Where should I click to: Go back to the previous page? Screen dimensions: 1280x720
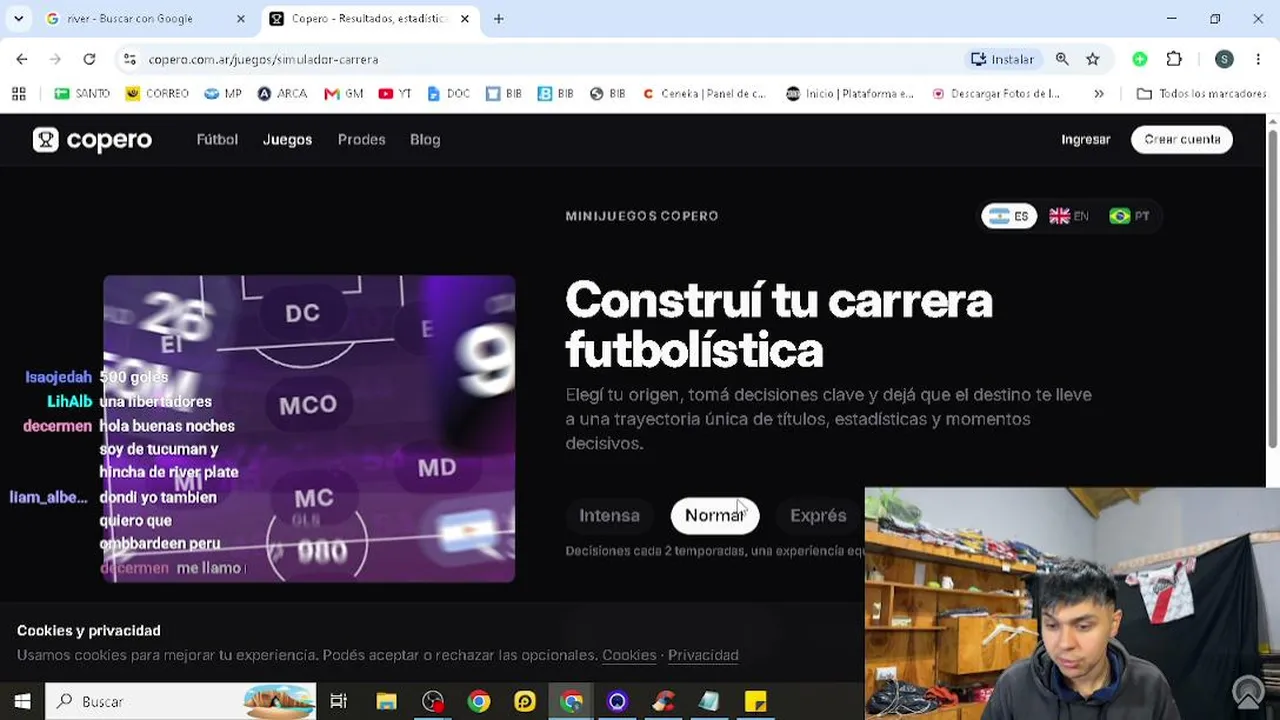(22, 59)
